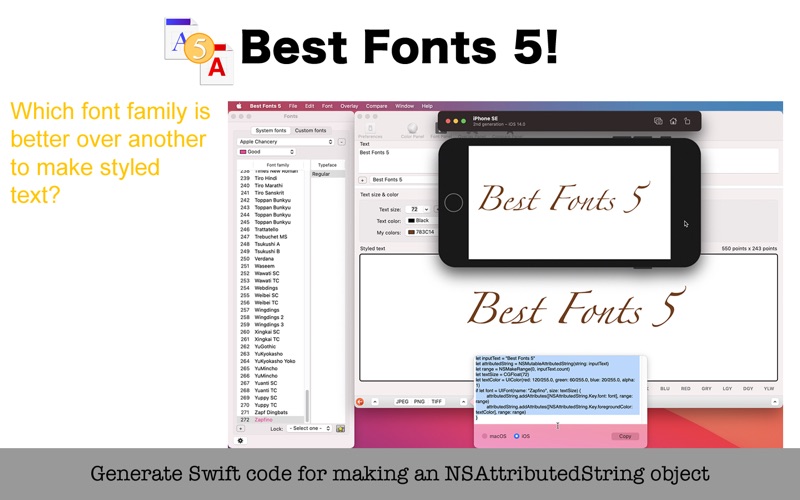The width and height of the screenshot is (800, 500).
Task: Click the font list scrollbar
Action: [x=307, y=406]
